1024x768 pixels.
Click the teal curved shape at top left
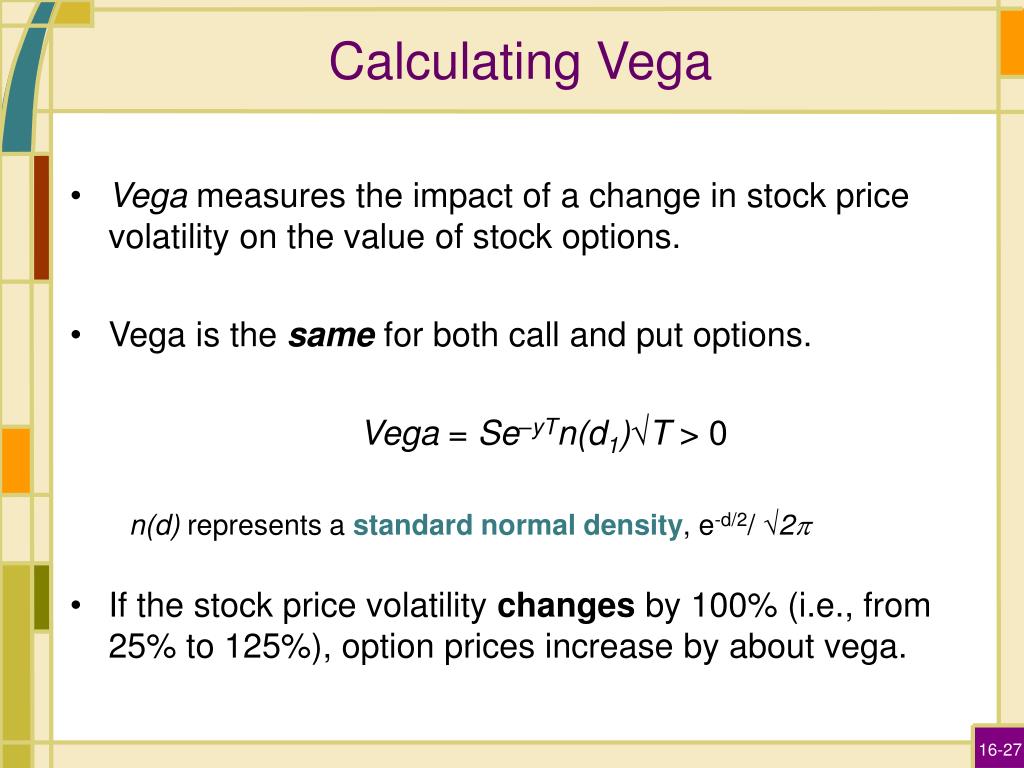tap(24, 77)
